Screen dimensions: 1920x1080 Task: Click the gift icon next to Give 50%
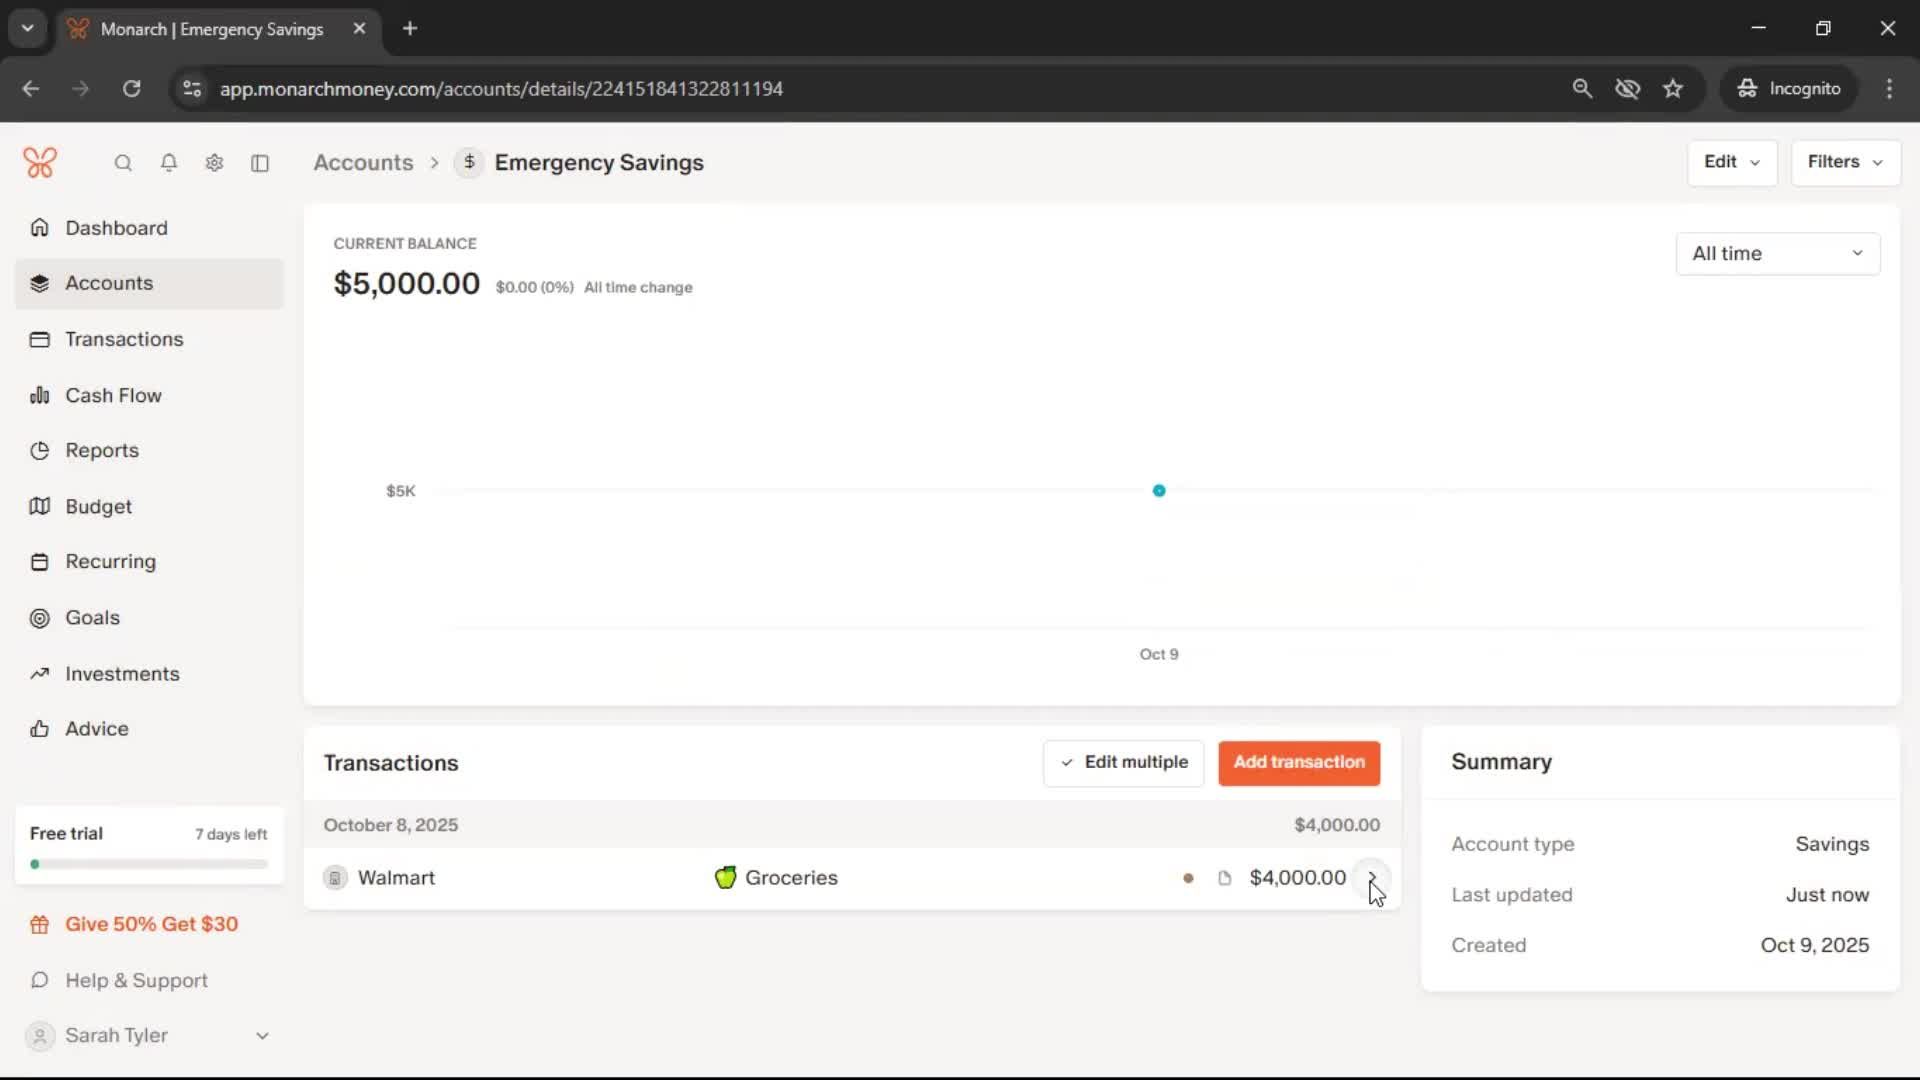[x=40, y=925]
